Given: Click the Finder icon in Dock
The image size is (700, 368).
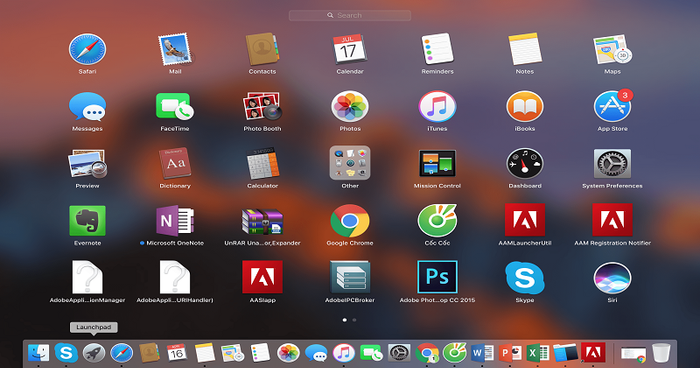Looking at the screenshot, I should pyautogui.click(x=39, y=353).
